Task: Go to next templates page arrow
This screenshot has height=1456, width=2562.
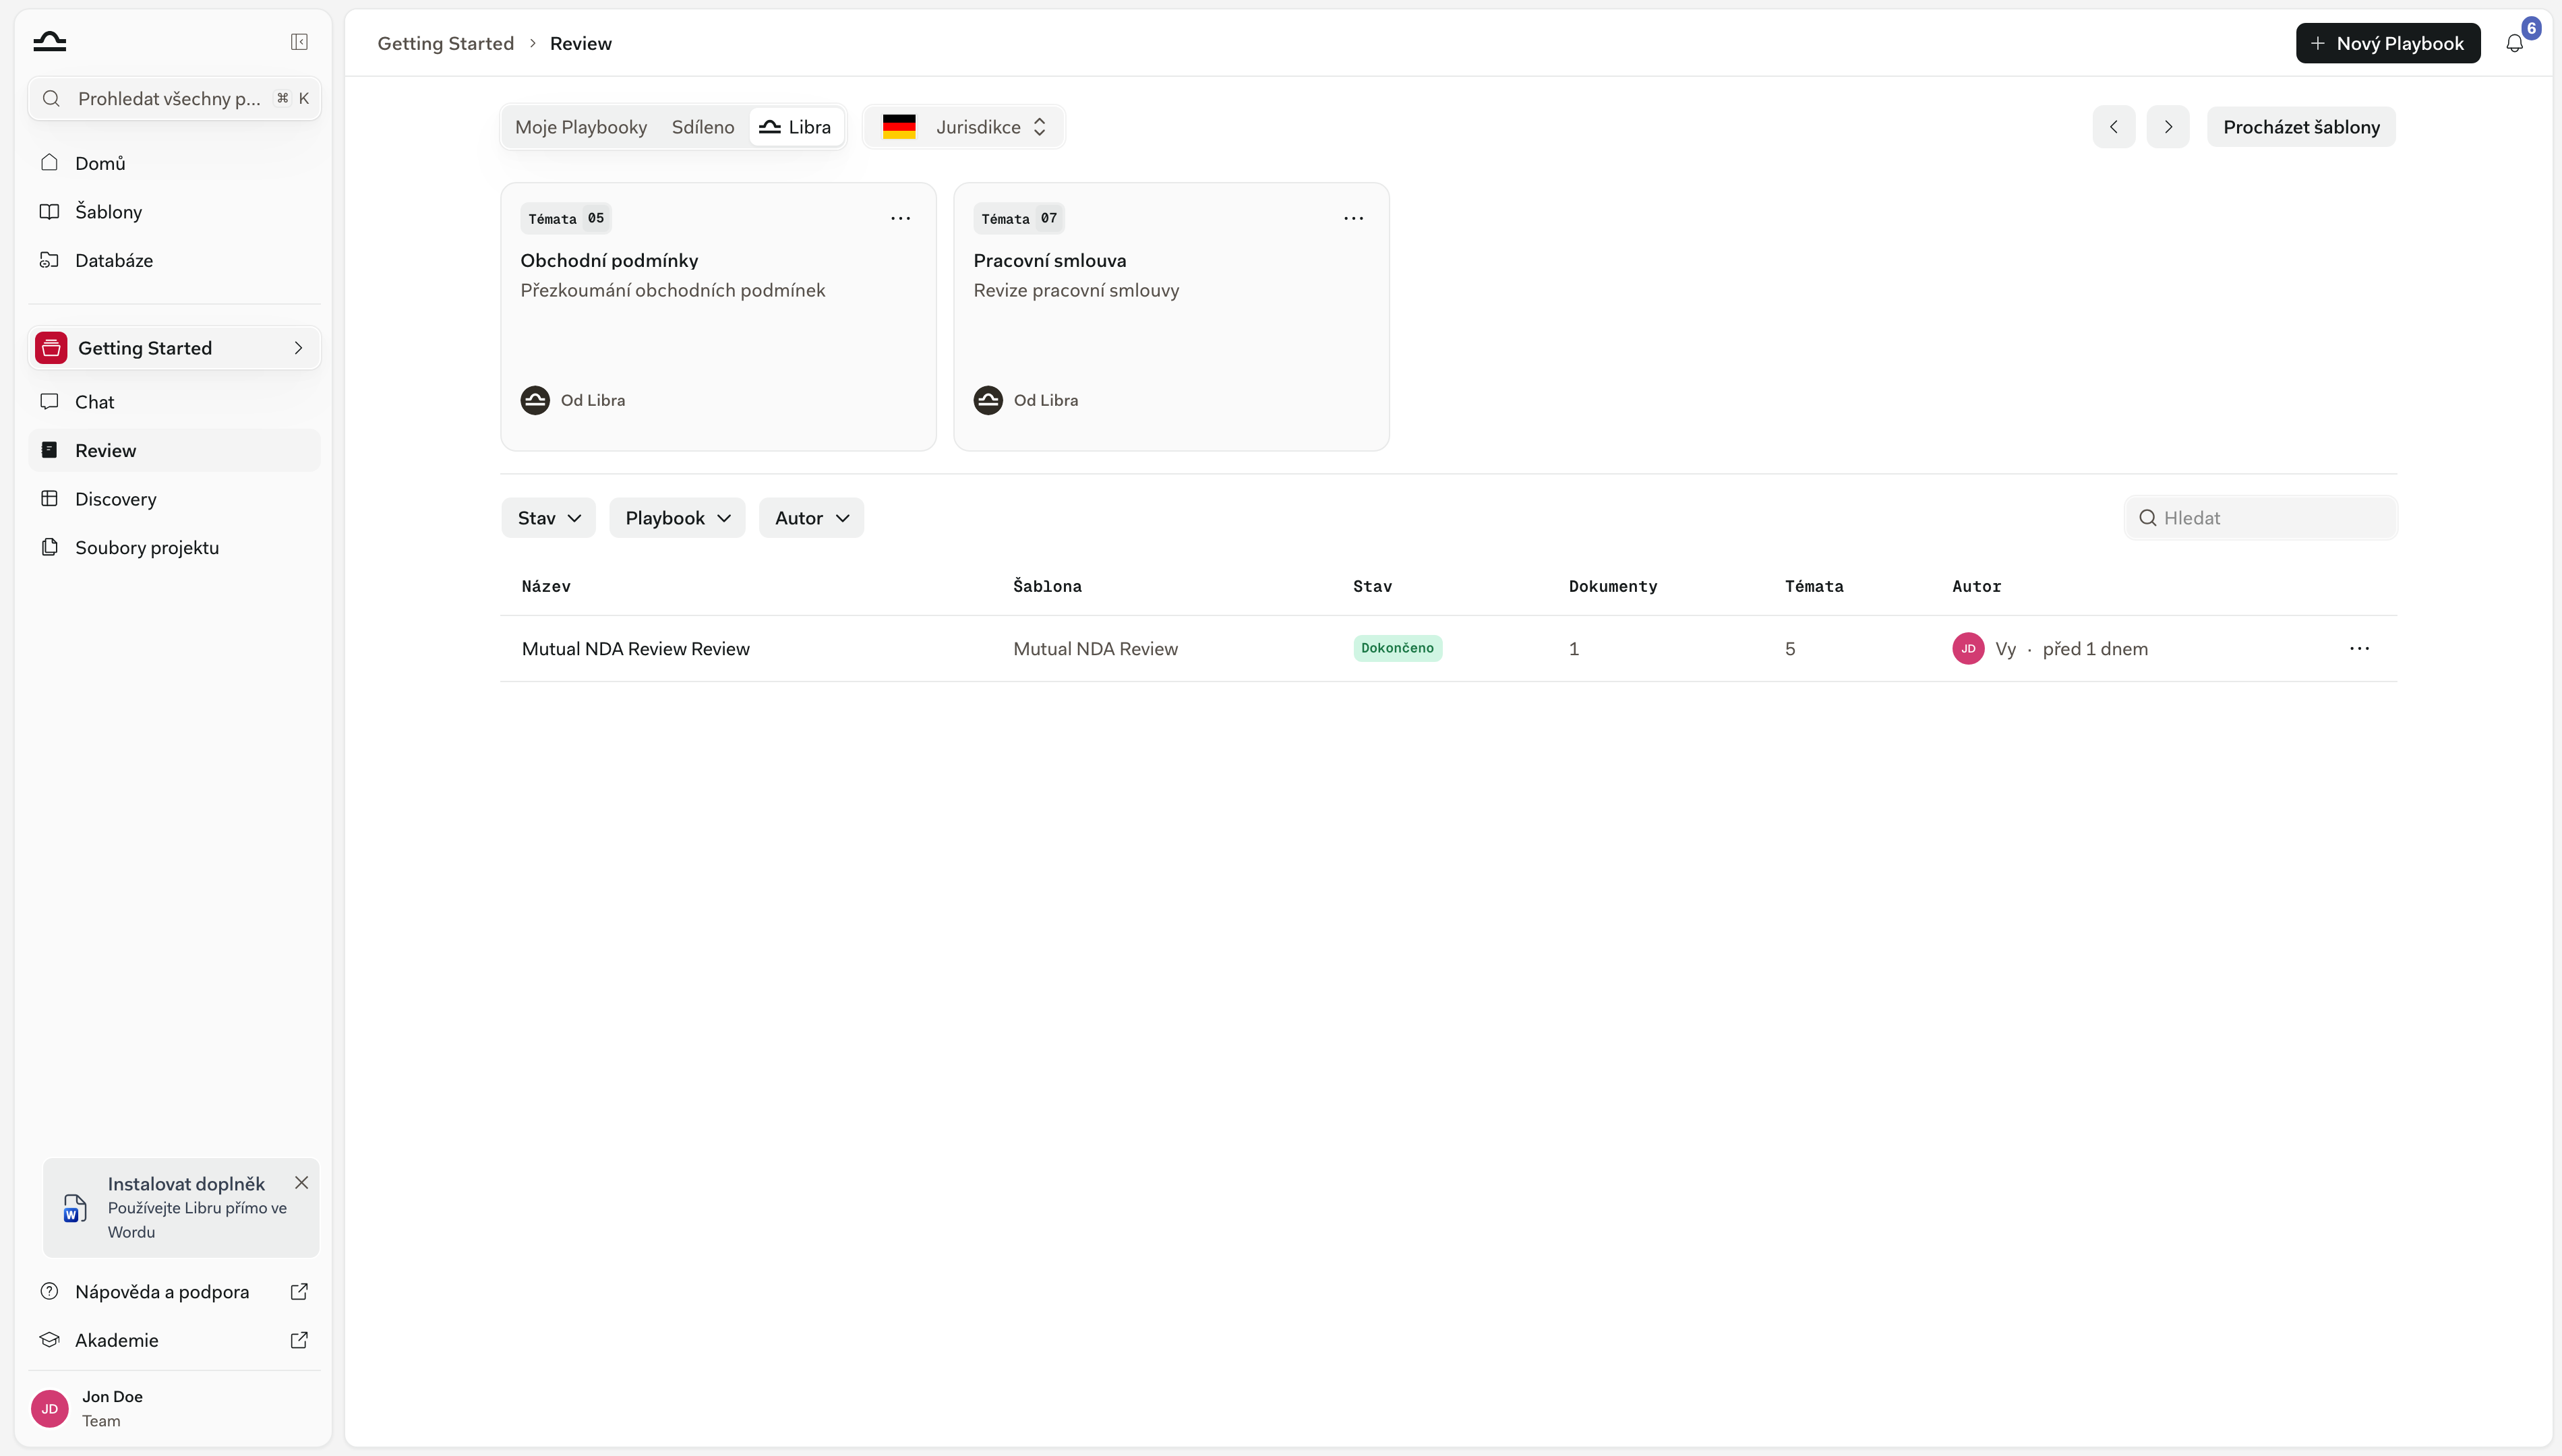Action: (2167, 127)
